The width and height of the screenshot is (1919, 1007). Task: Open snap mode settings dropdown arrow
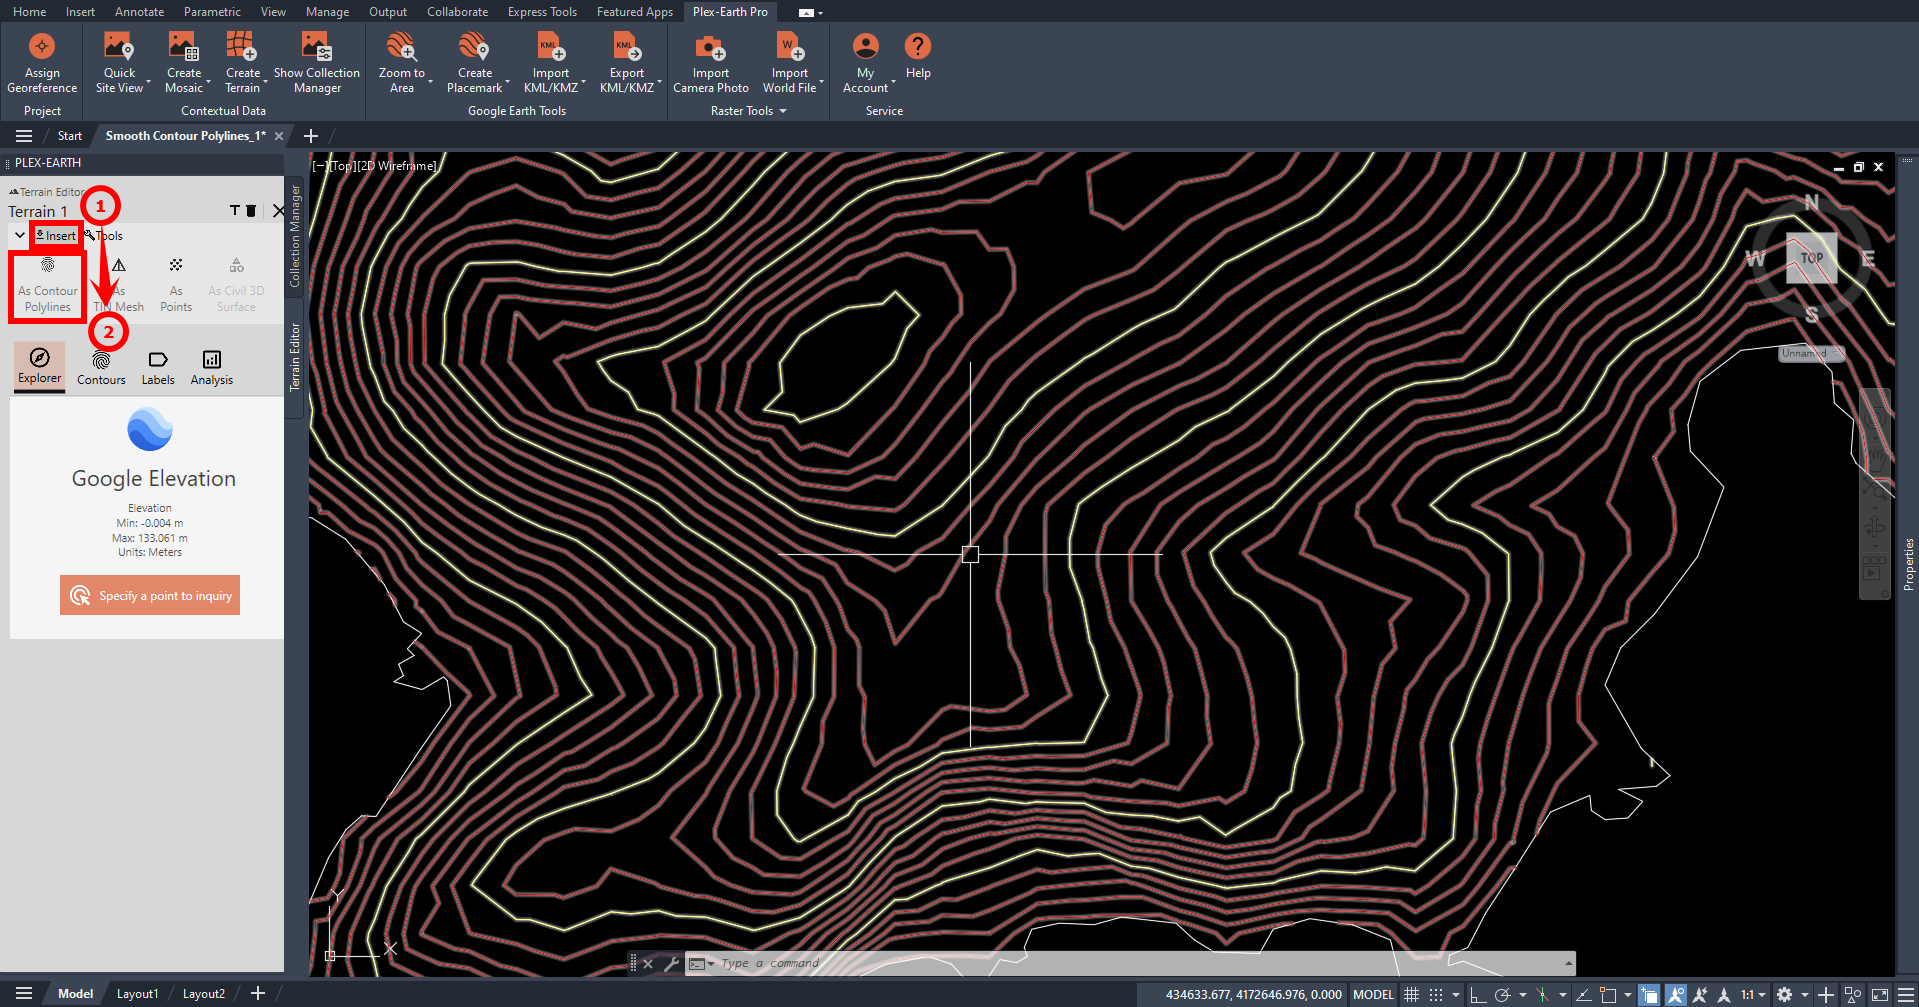1456,994
